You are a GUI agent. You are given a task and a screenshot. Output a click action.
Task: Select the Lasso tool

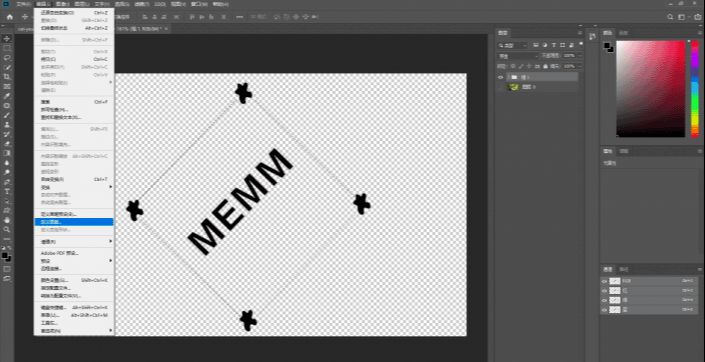(7, 58)
